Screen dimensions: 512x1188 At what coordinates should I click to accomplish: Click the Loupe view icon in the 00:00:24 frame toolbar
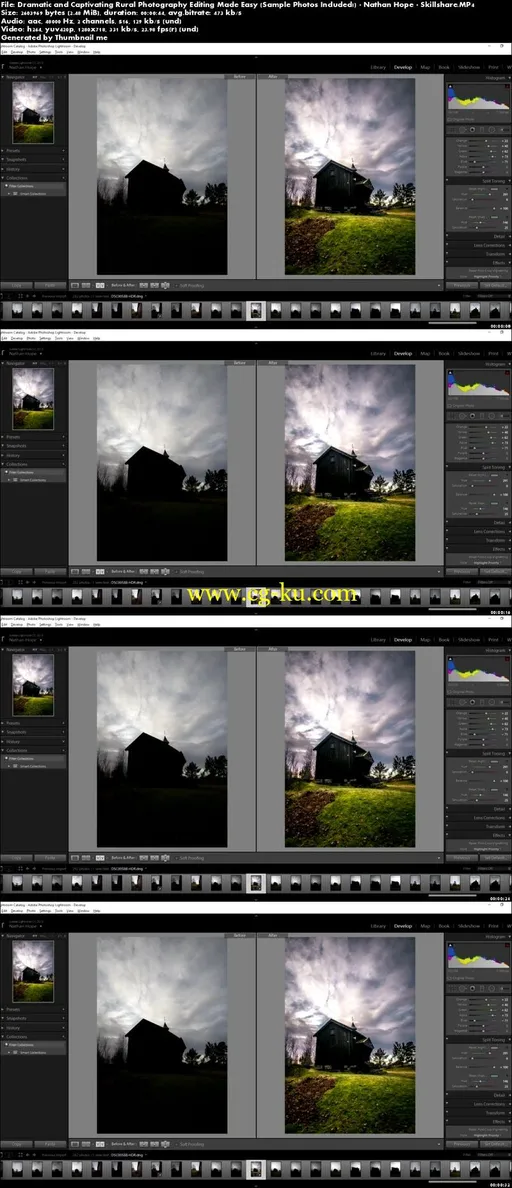75,858
